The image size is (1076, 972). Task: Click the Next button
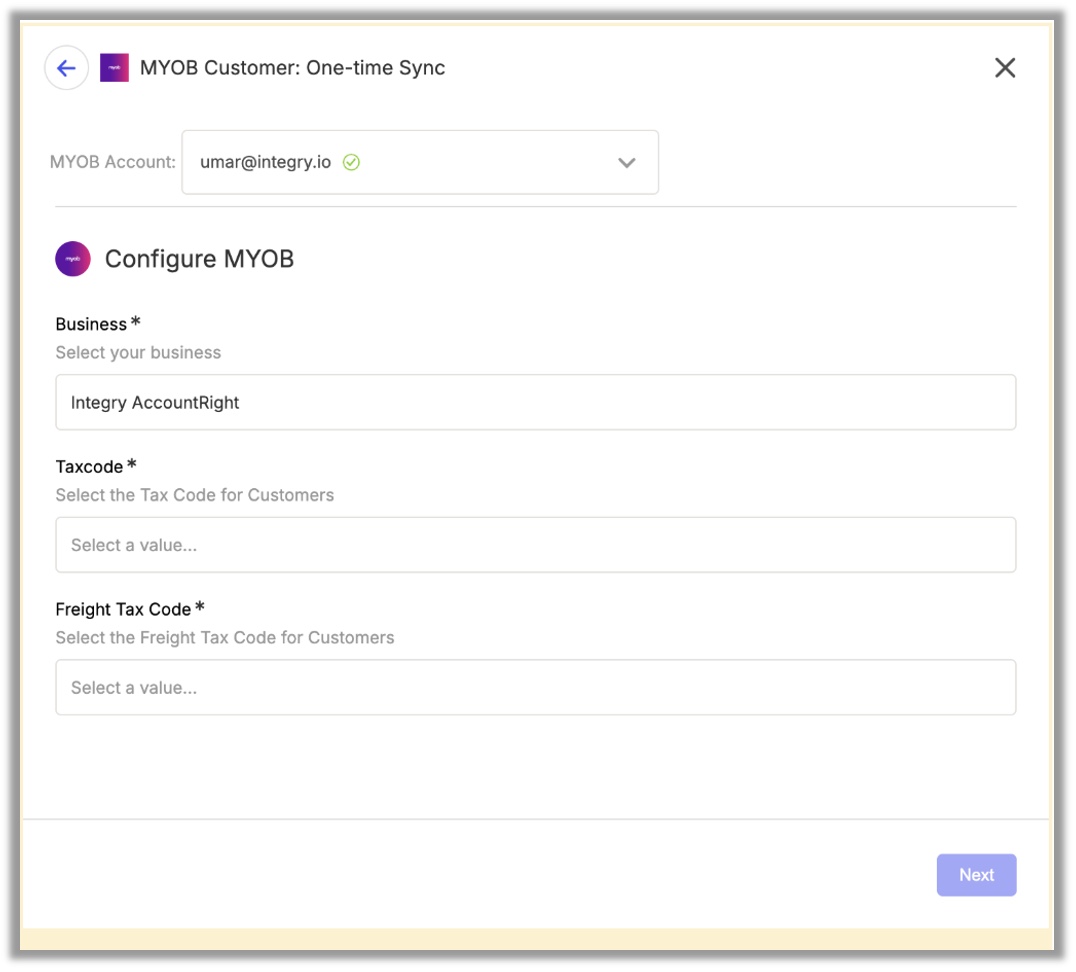point(976,875)
